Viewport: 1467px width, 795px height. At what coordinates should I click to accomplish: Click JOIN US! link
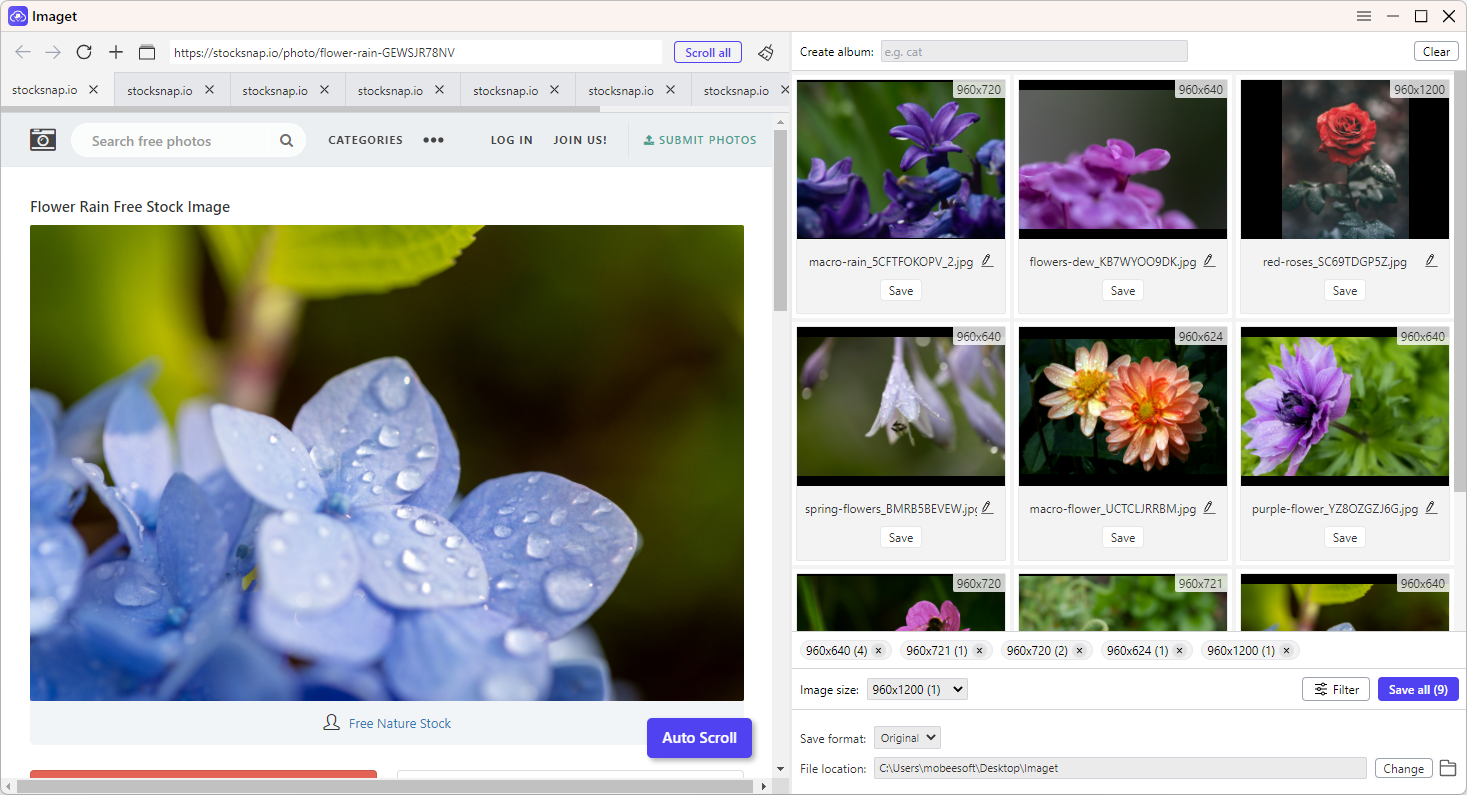[x=580, y=140]
